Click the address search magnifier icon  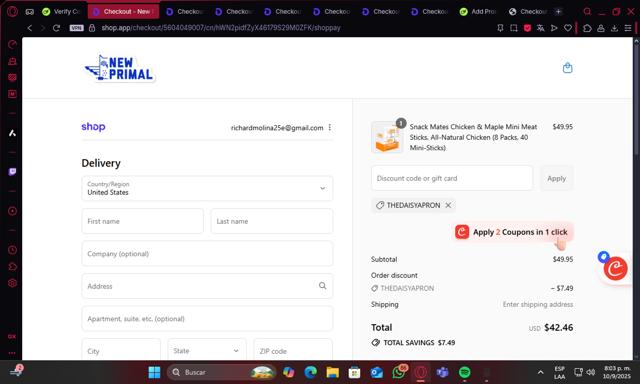tap(322, 286)
